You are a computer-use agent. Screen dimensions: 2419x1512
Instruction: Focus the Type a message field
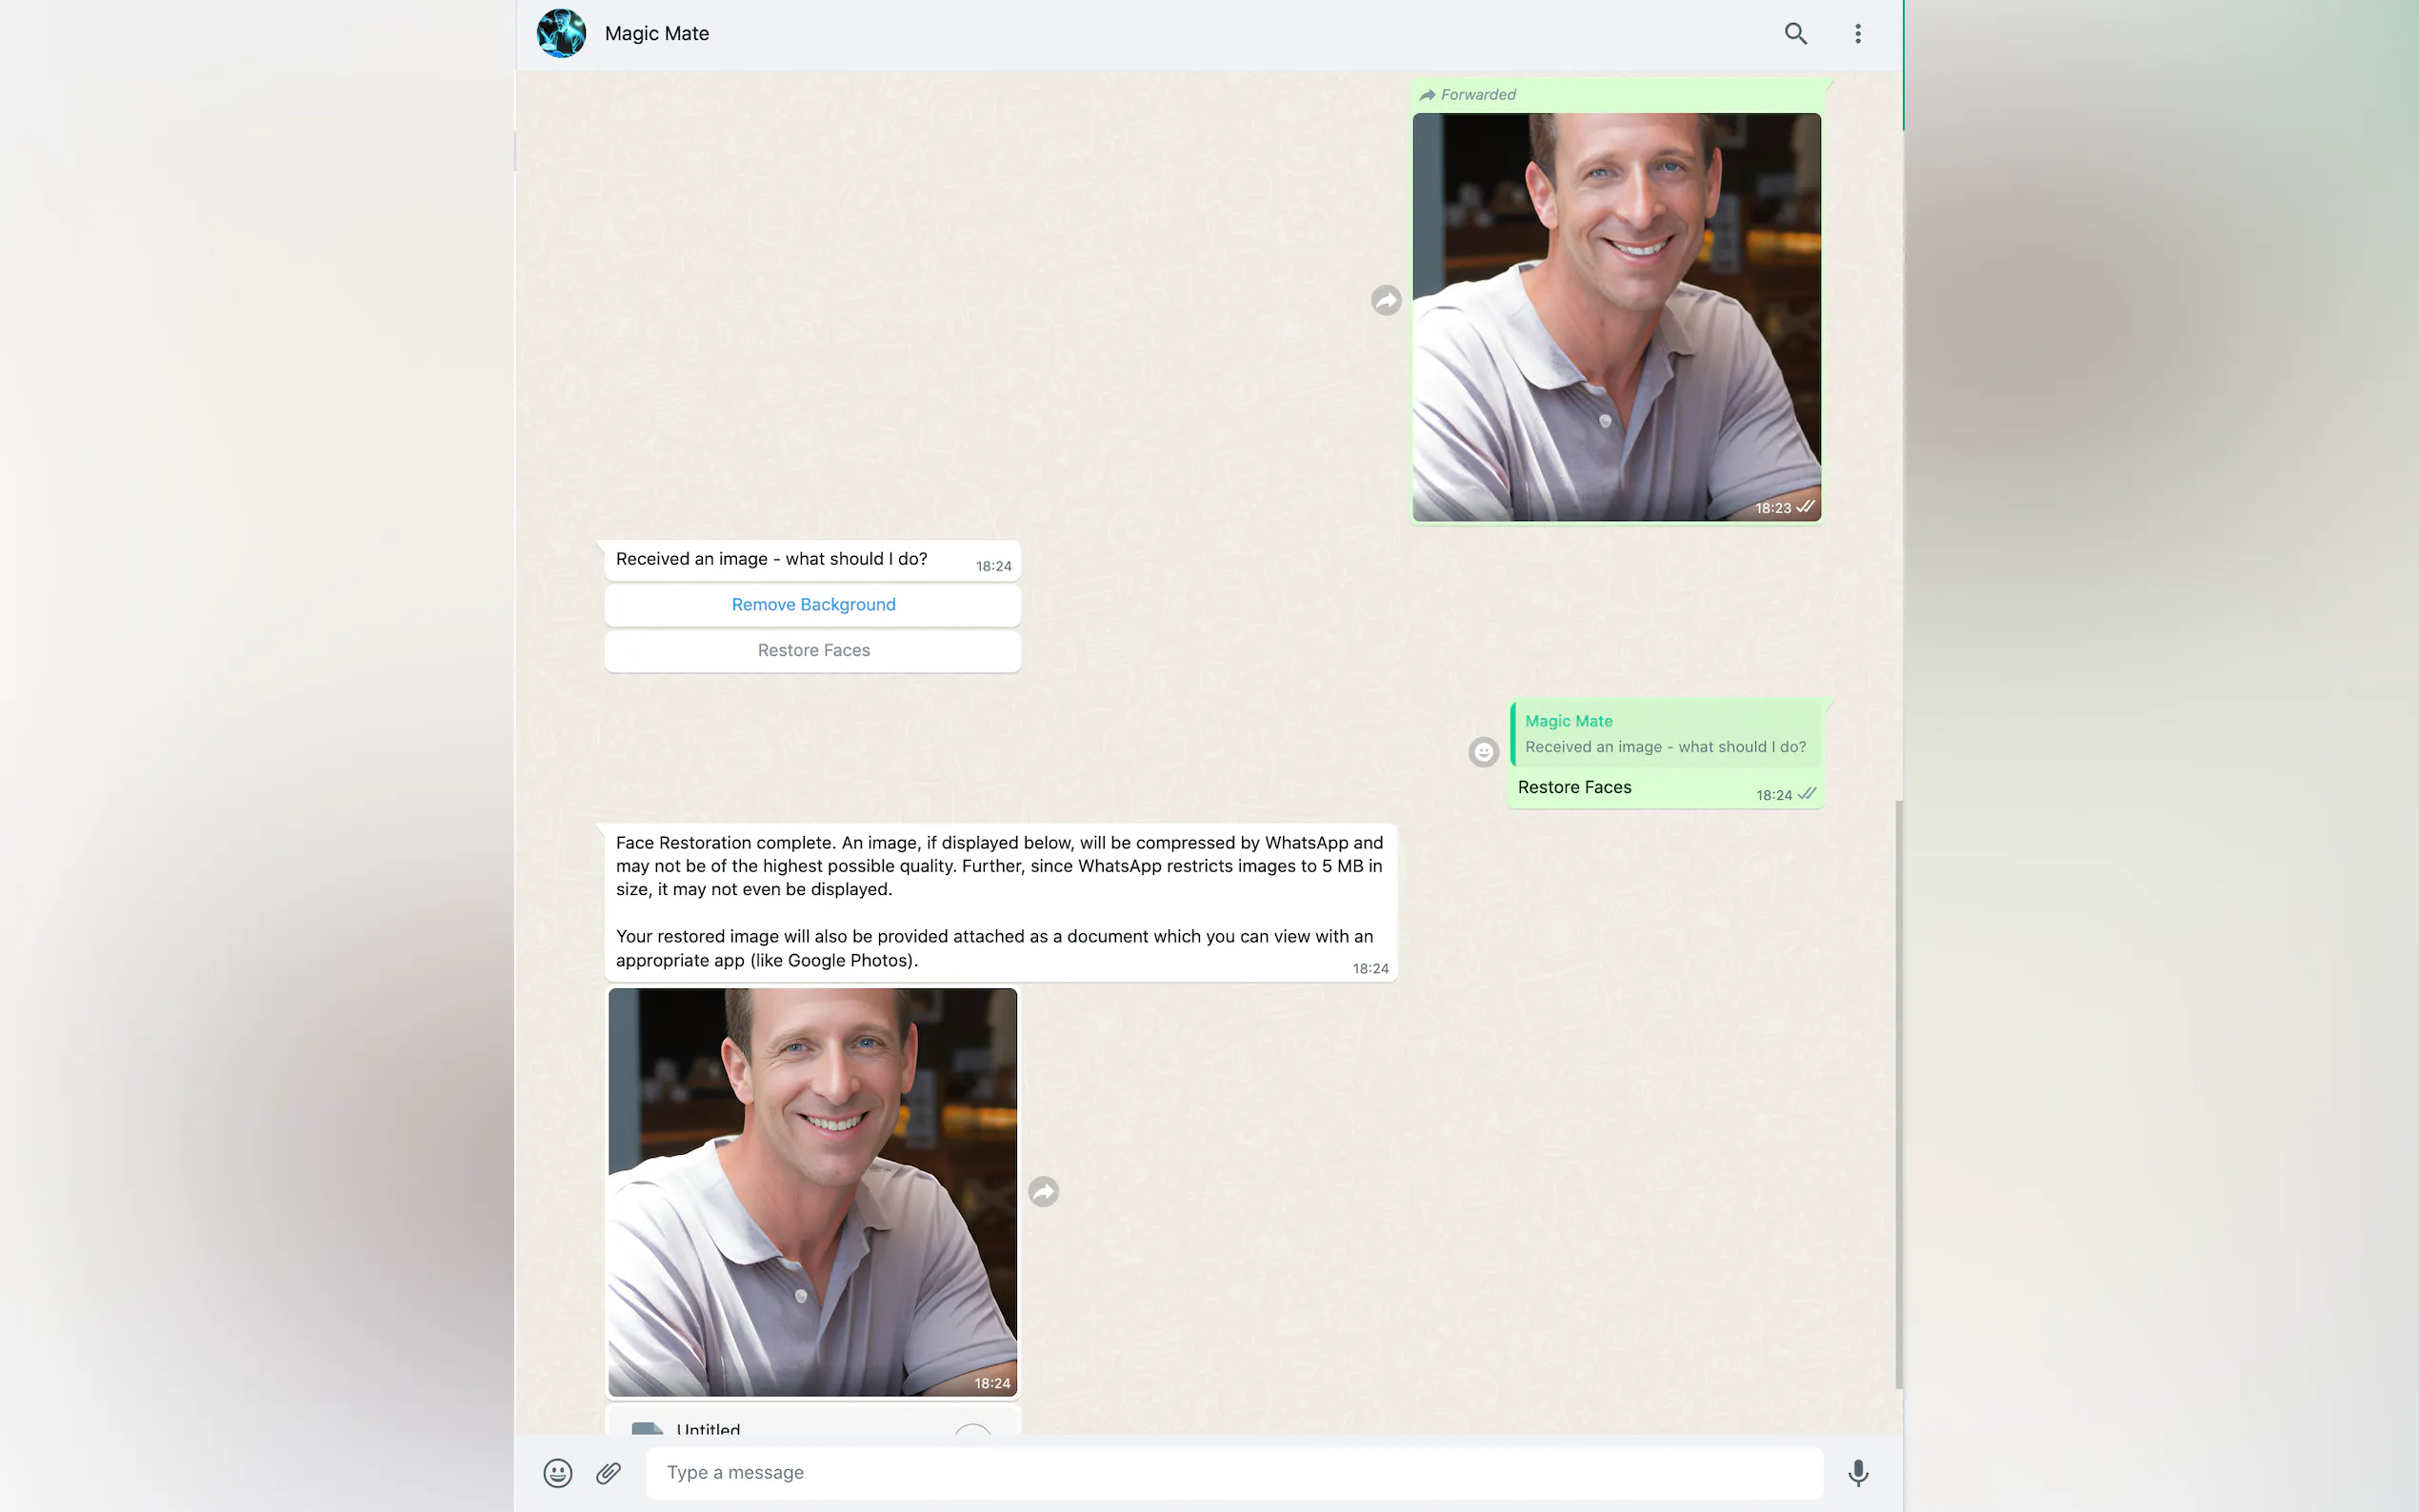(x=1232, y=1472)
